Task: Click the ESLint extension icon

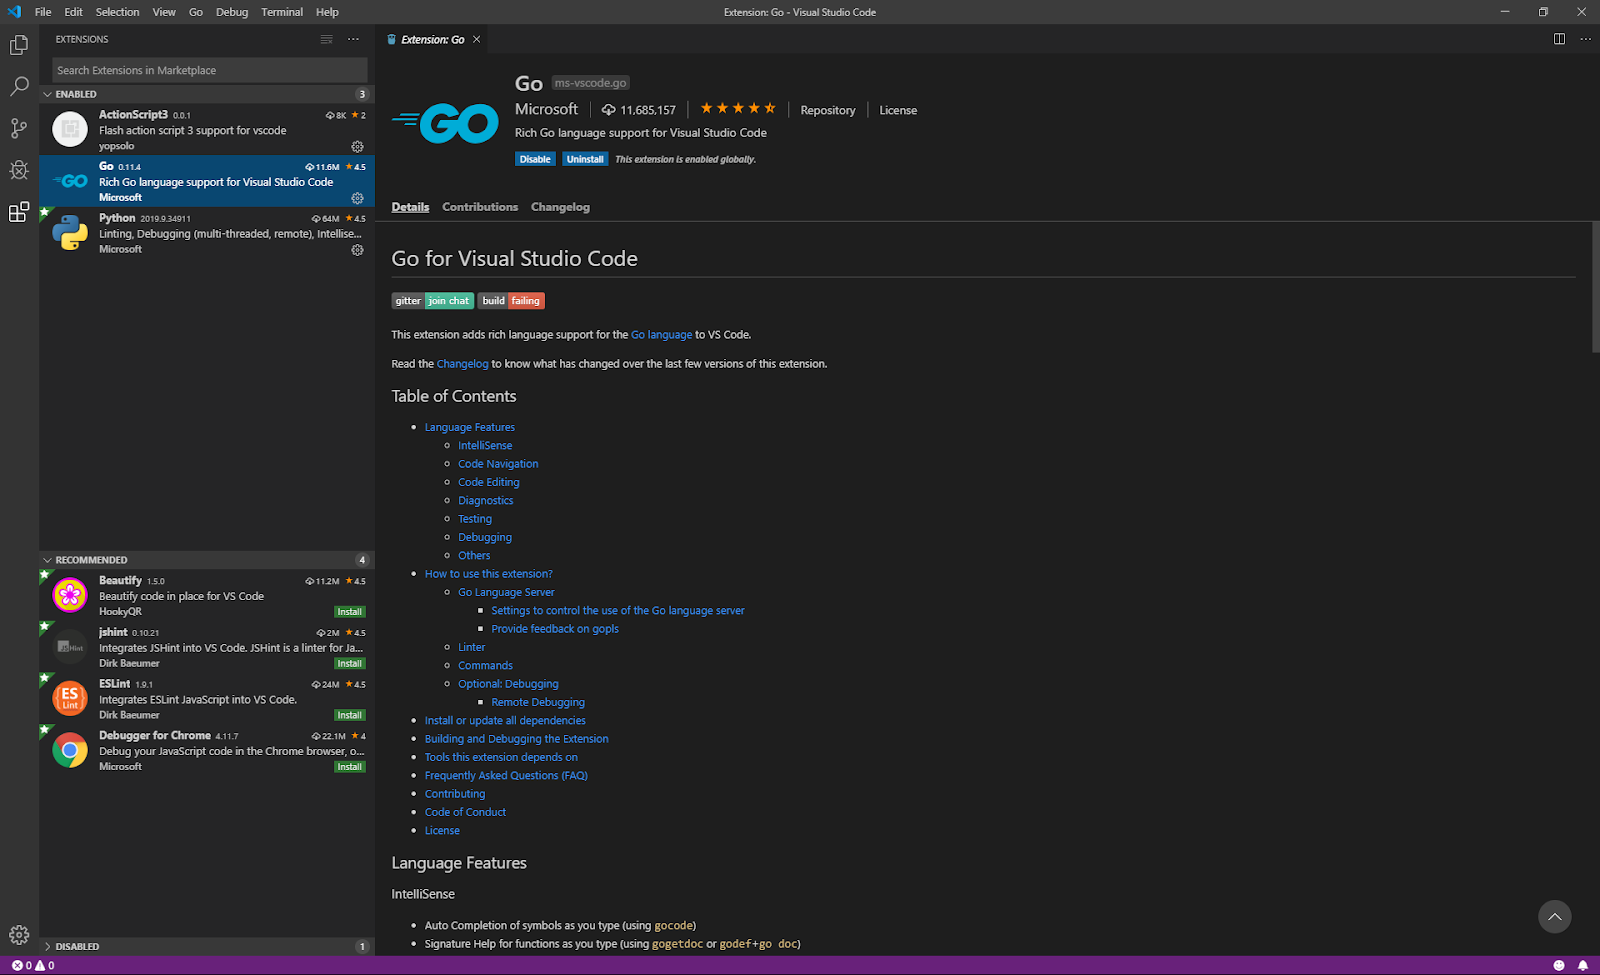Action: coord(70,698)
